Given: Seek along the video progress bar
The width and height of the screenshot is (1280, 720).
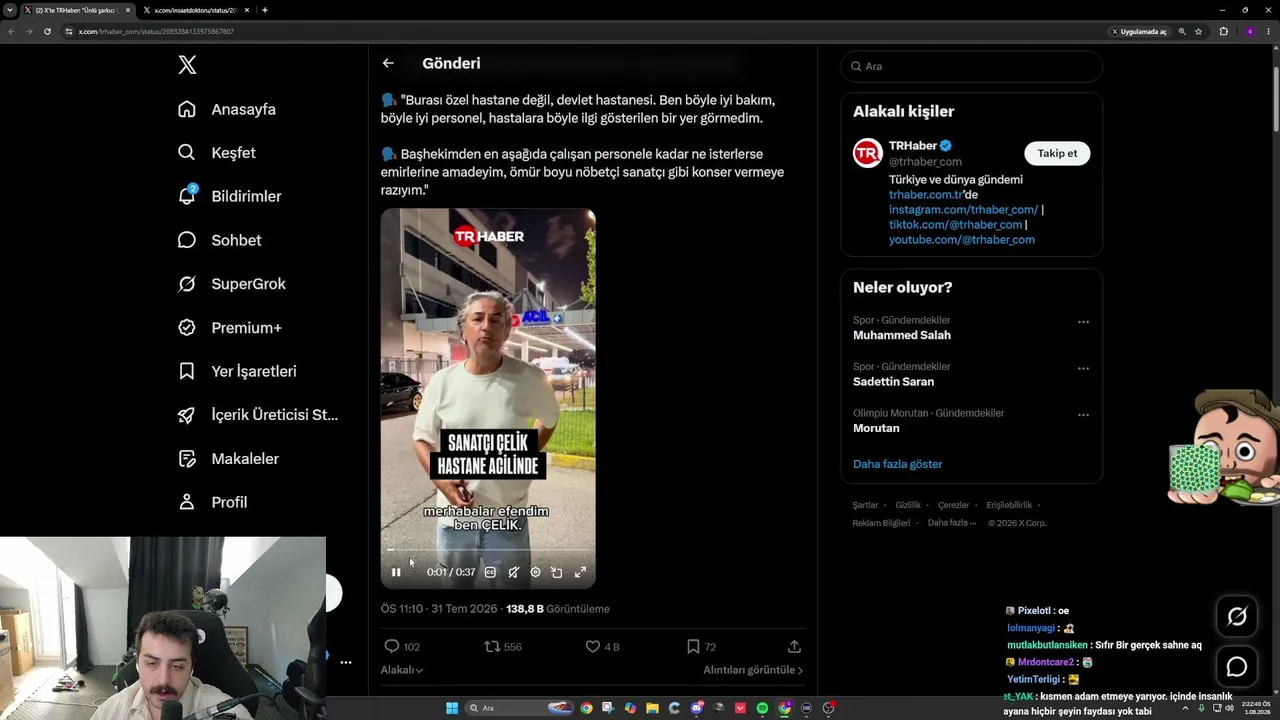Looking at the screenshot, I should click(x=488, y=550).
